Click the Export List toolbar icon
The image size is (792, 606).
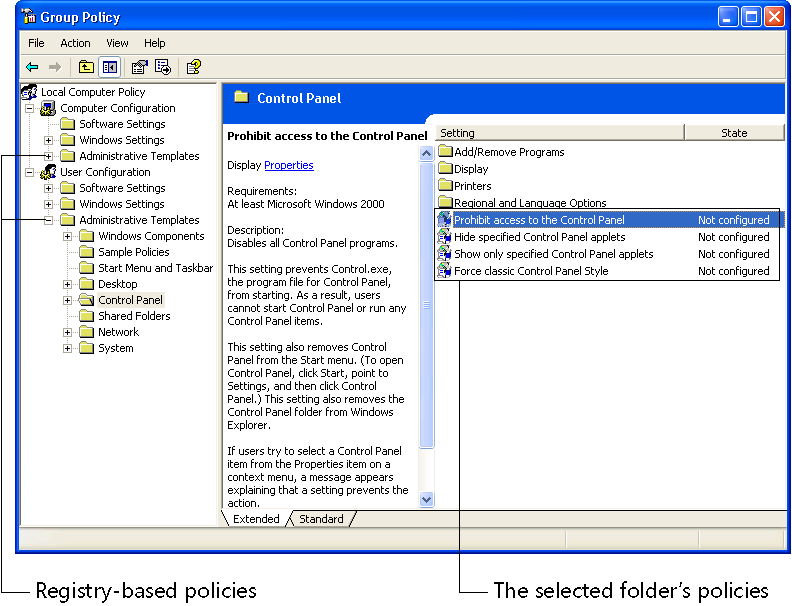click(x=163, y=67)
